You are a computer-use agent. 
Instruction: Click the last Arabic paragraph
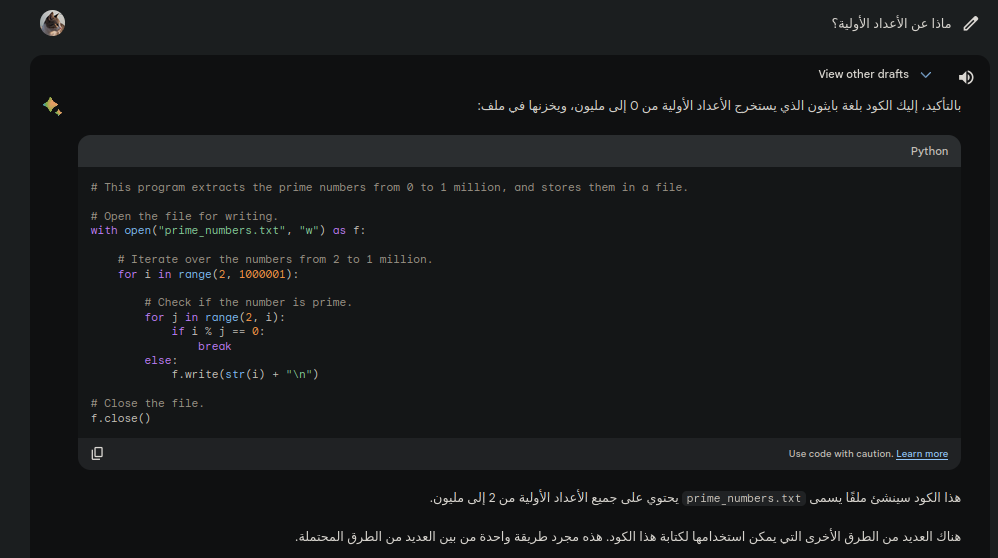coord(628,537)
